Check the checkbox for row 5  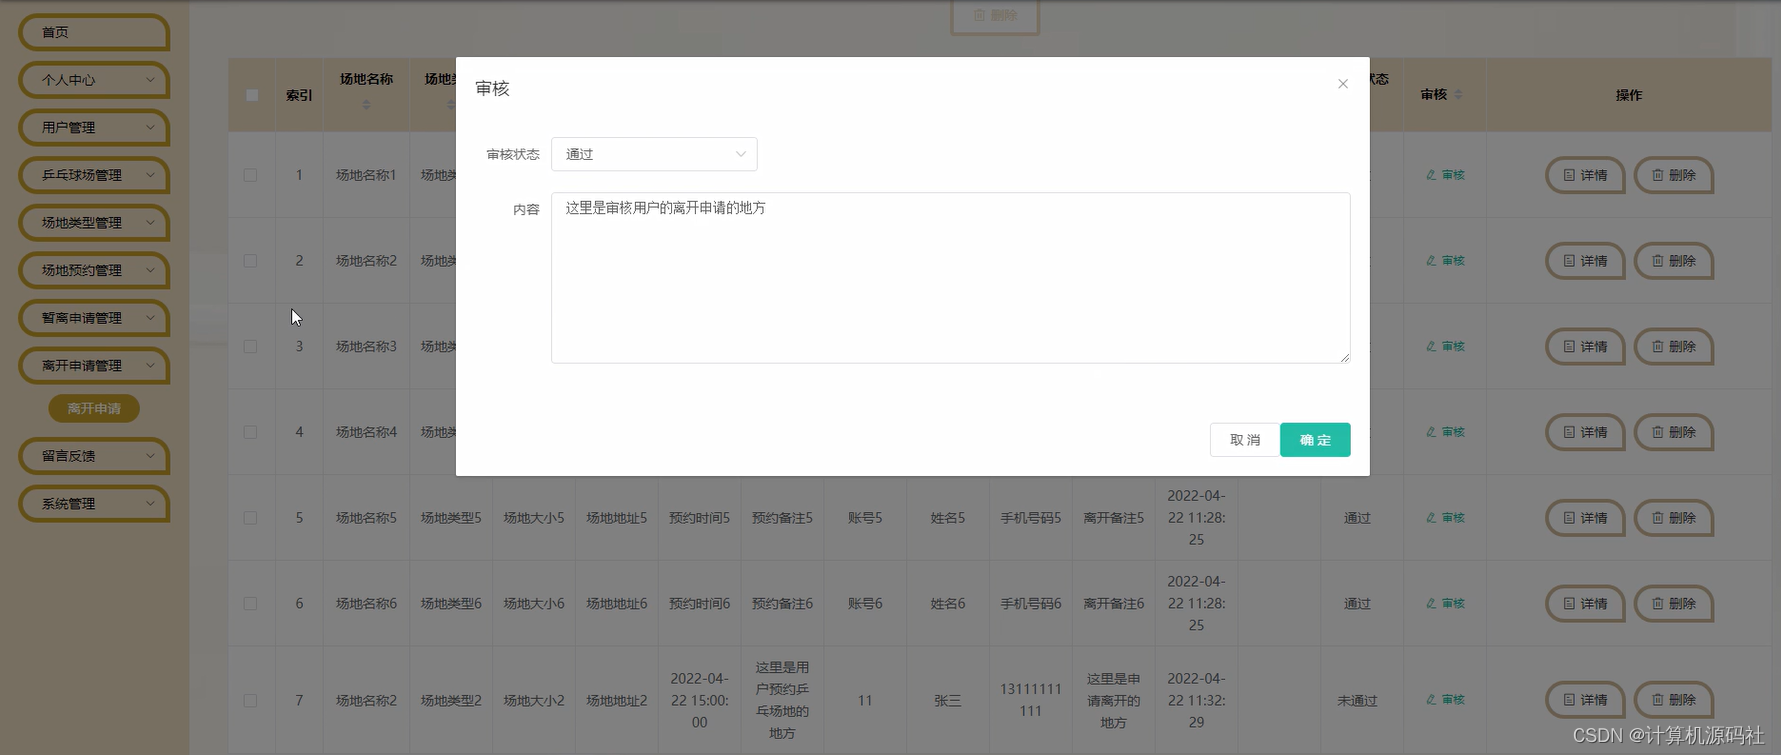click(250, 518)
